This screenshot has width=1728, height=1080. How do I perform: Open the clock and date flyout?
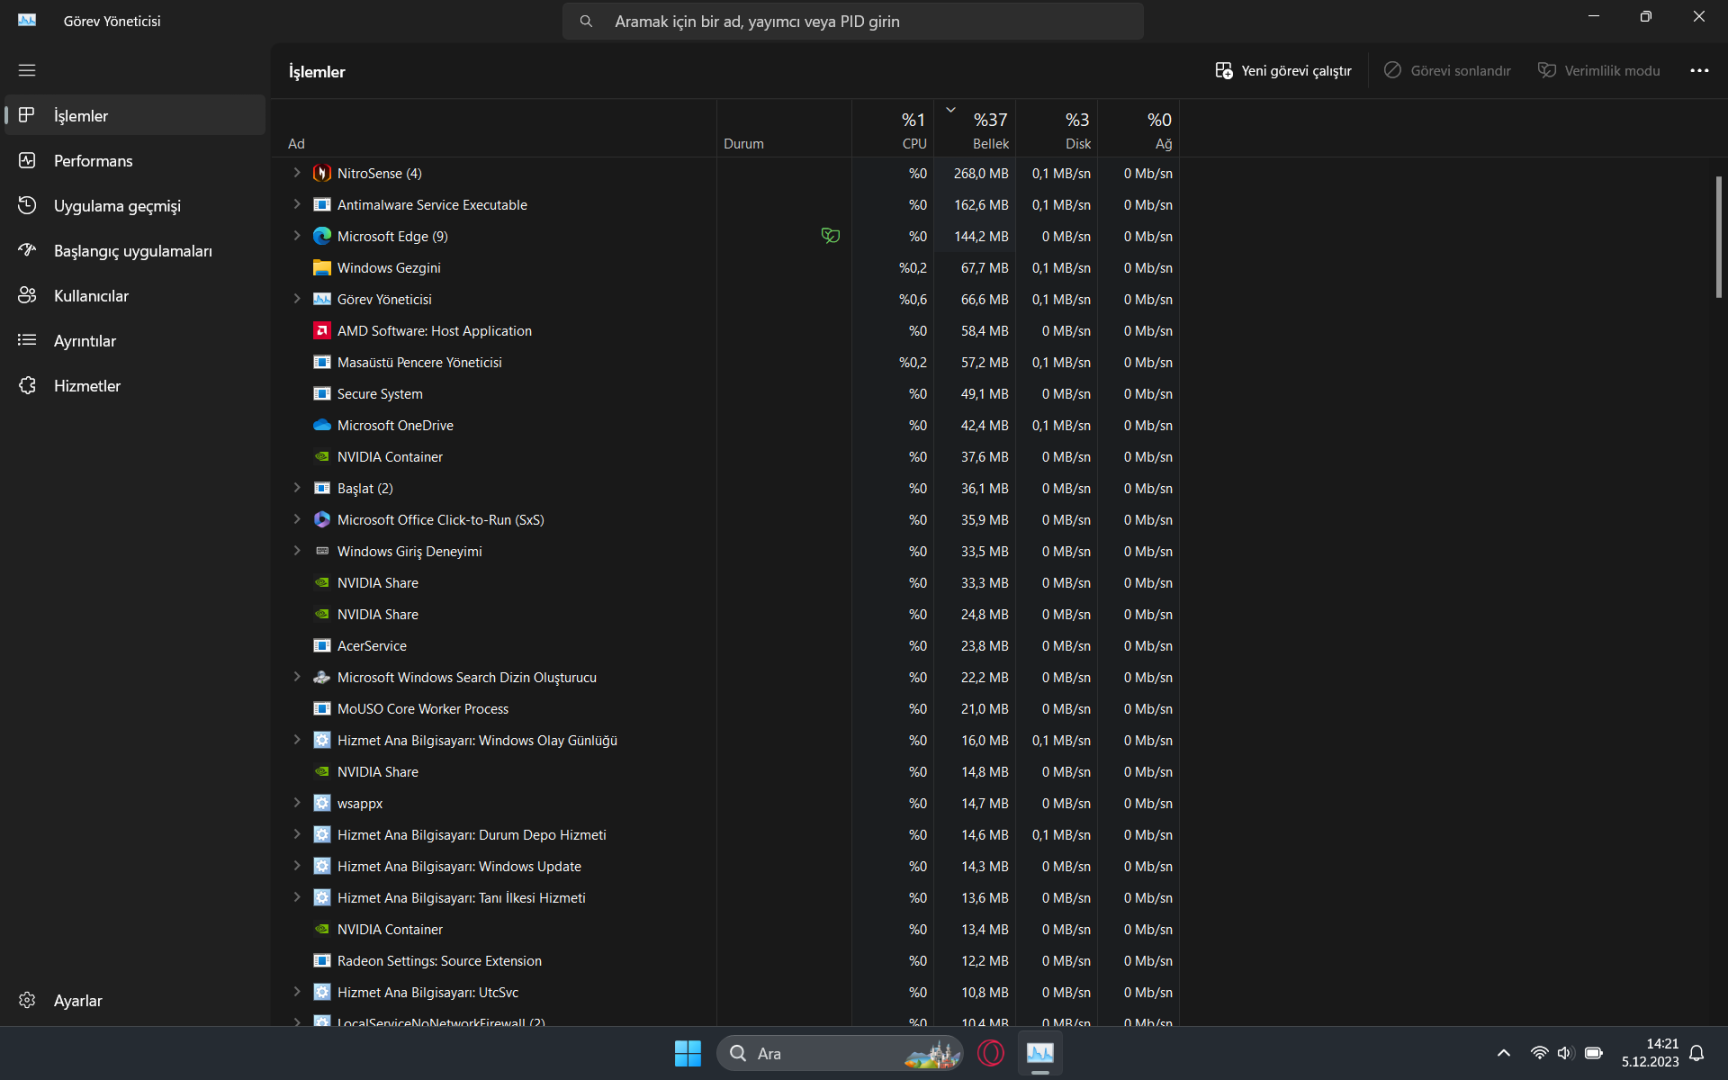[1650, 1053]
